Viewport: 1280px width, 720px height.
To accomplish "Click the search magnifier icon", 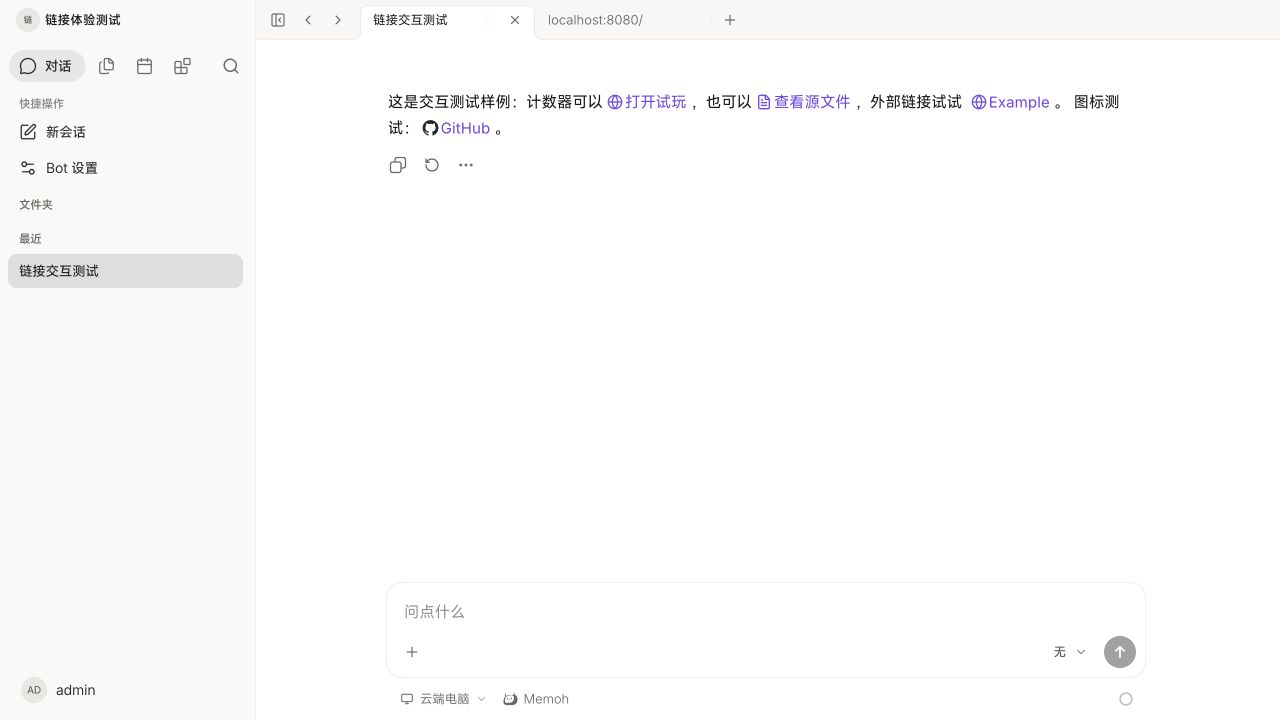I will [x=231, y=66].
